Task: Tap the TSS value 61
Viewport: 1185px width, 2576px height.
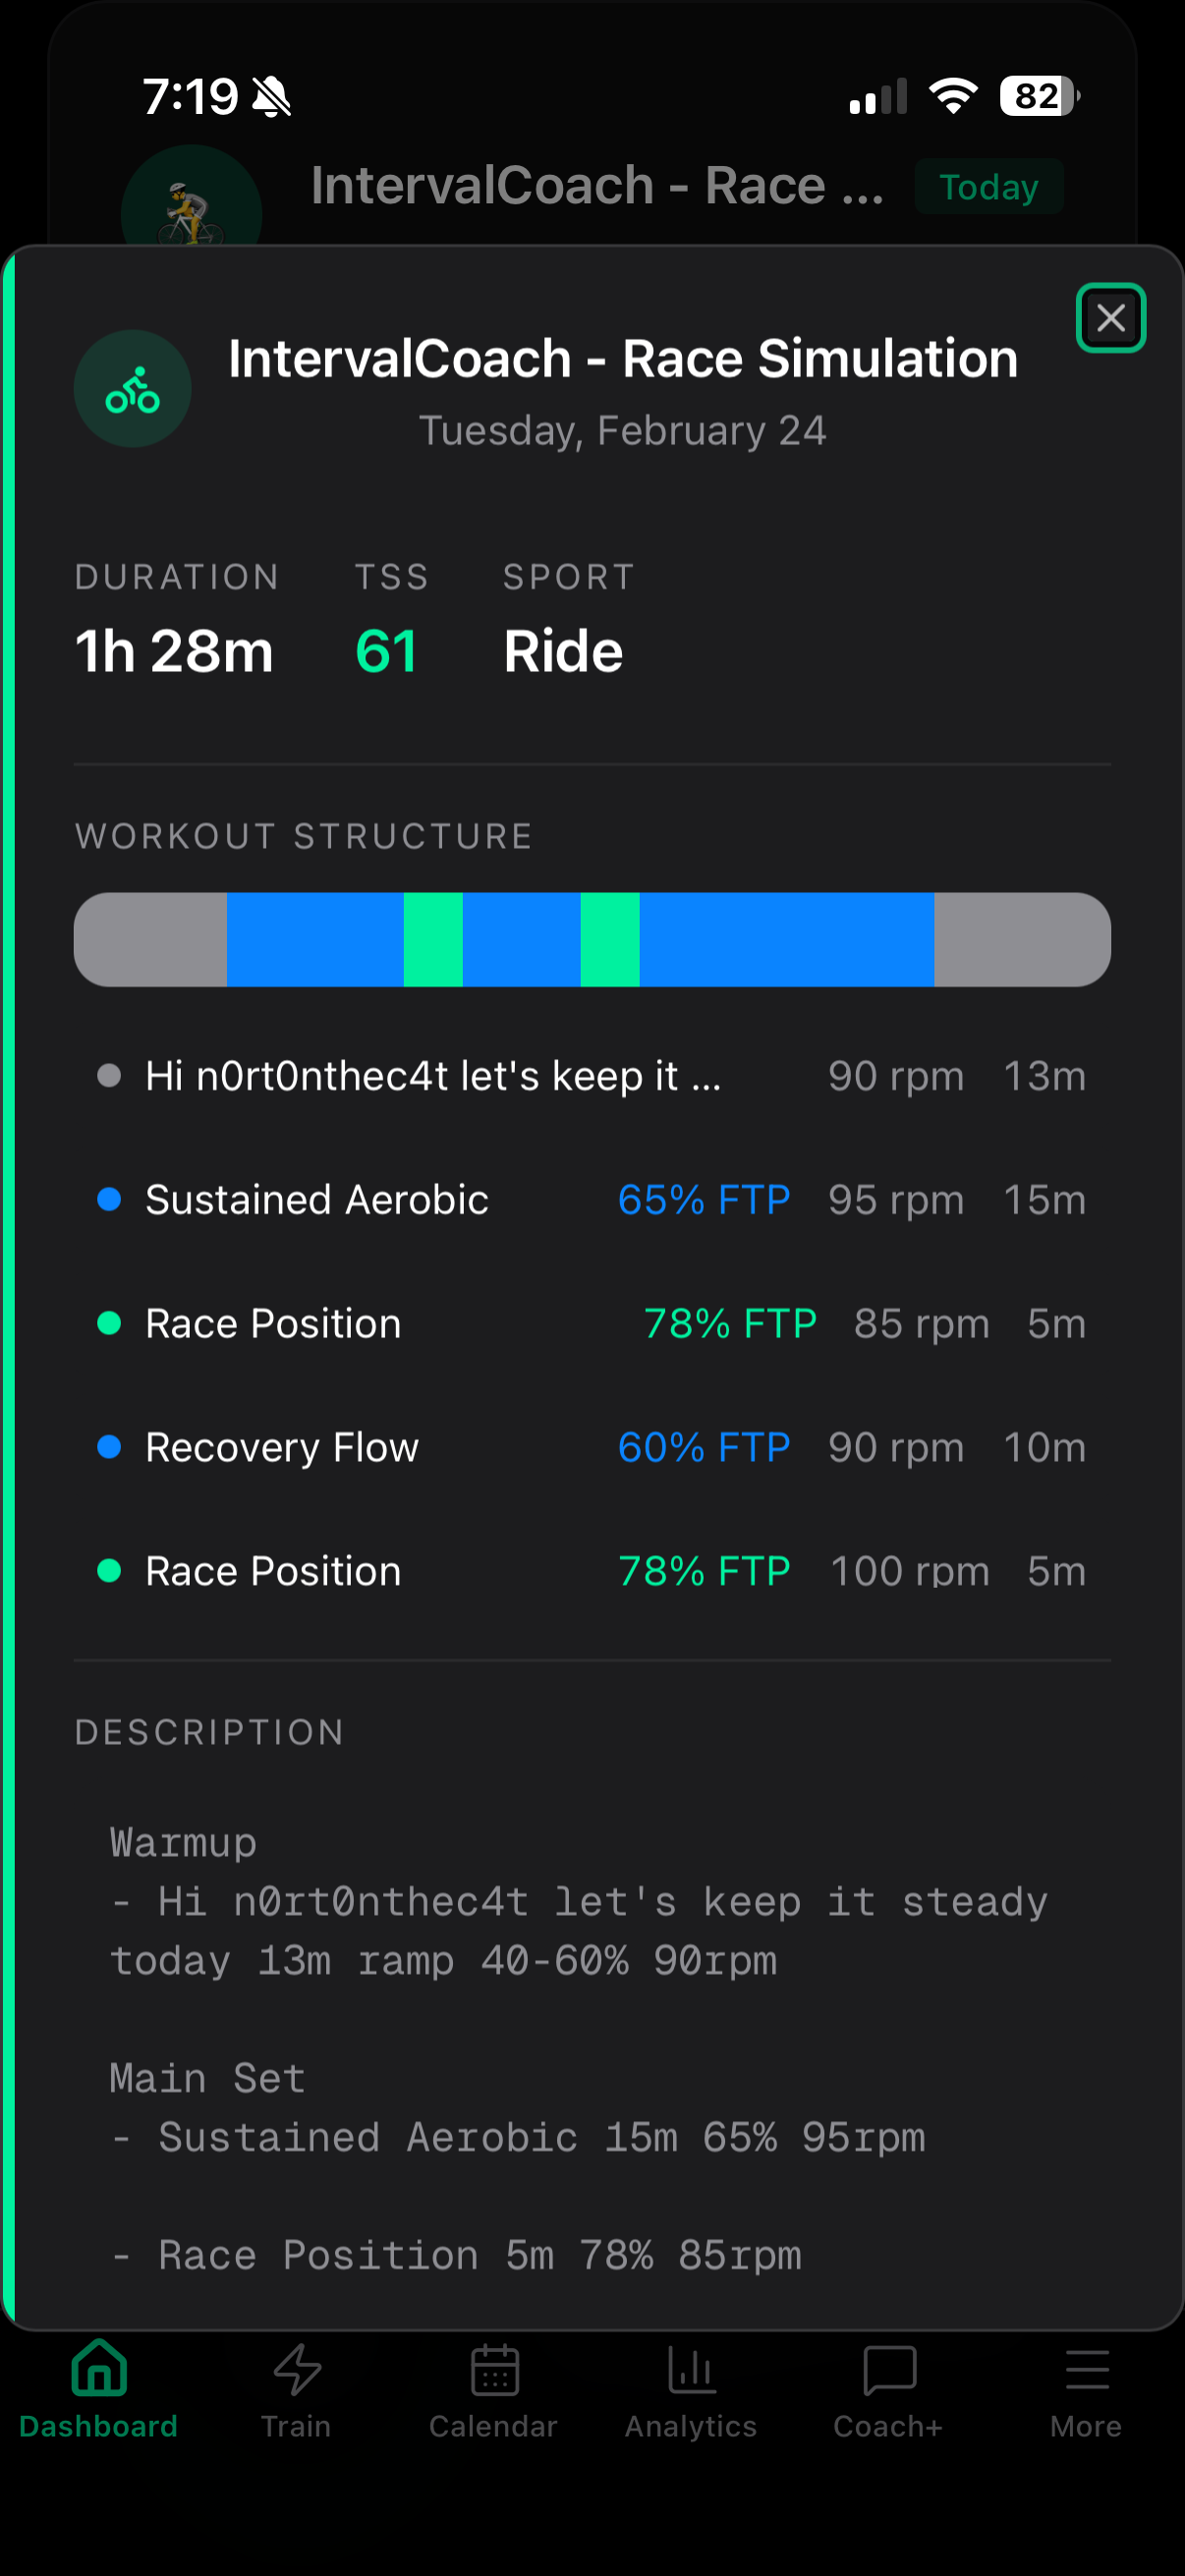Action: pos(386,652)
